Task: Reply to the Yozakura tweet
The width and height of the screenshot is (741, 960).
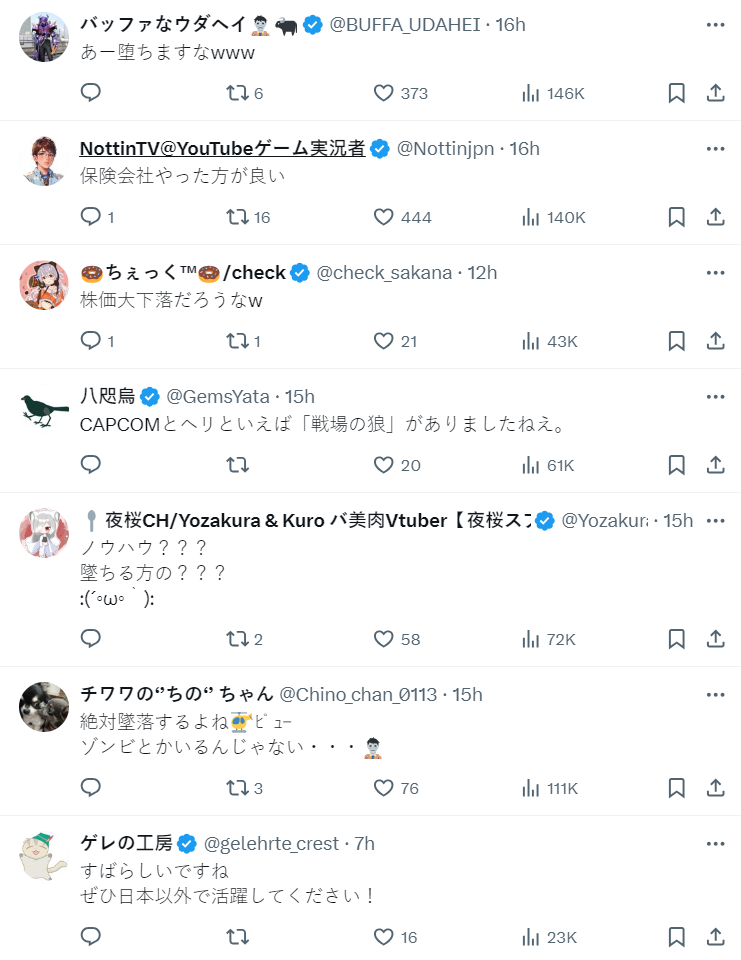Action: [x=91, y=639]
